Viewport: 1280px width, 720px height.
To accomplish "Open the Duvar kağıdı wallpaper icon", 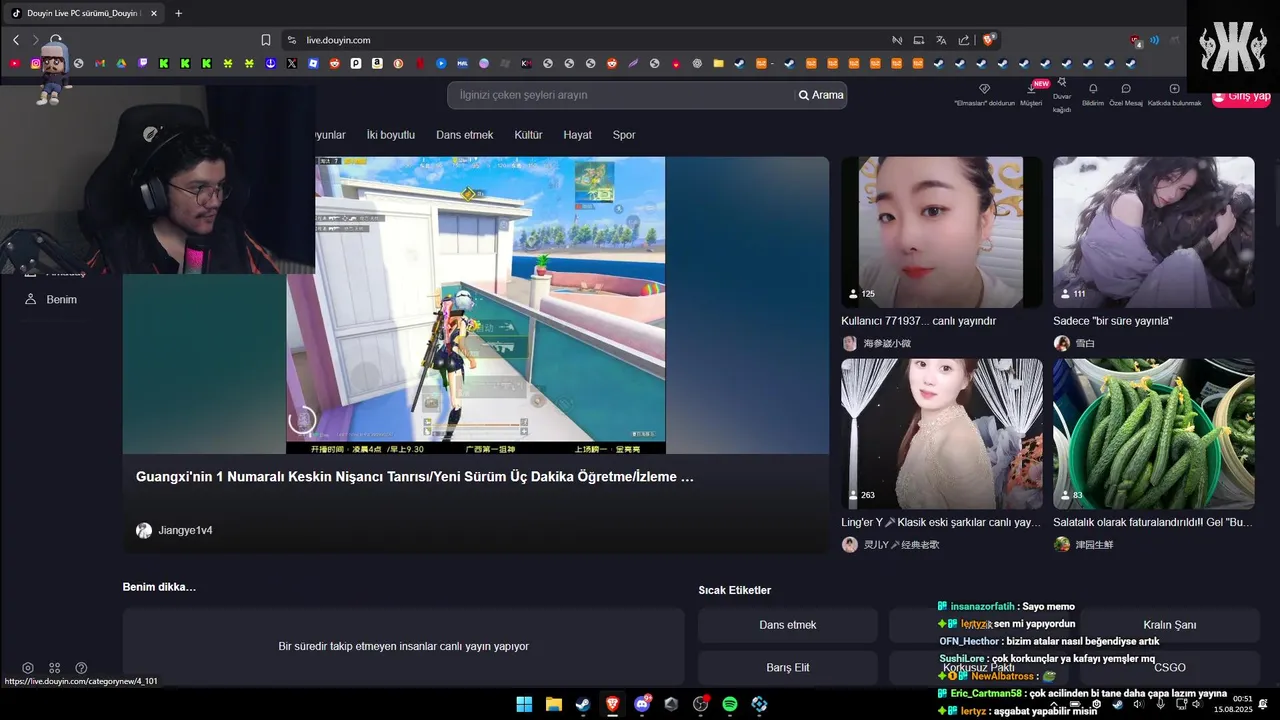I will 1062,83.
